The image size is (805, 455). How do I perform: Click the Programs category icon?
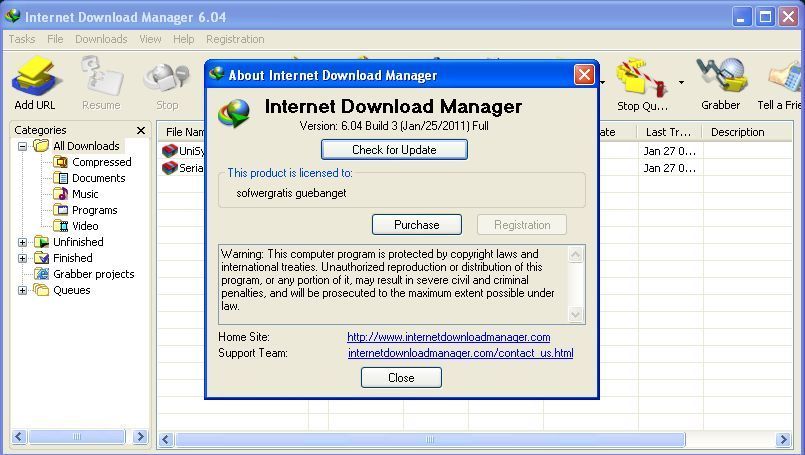click(61, 210)
